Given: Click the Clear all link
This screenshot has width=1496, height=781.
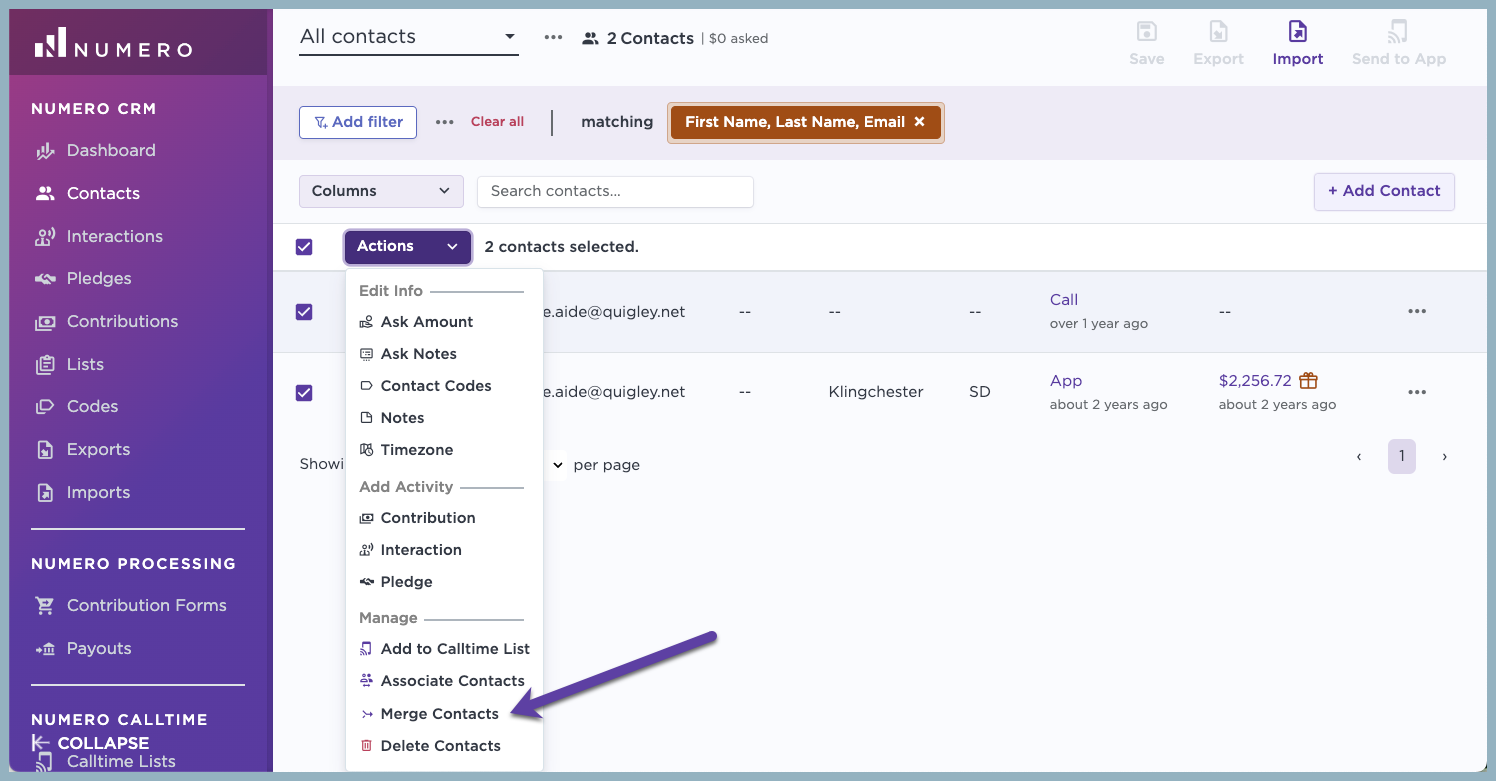Looking at the screenshot, I should (x=497, y=122).
